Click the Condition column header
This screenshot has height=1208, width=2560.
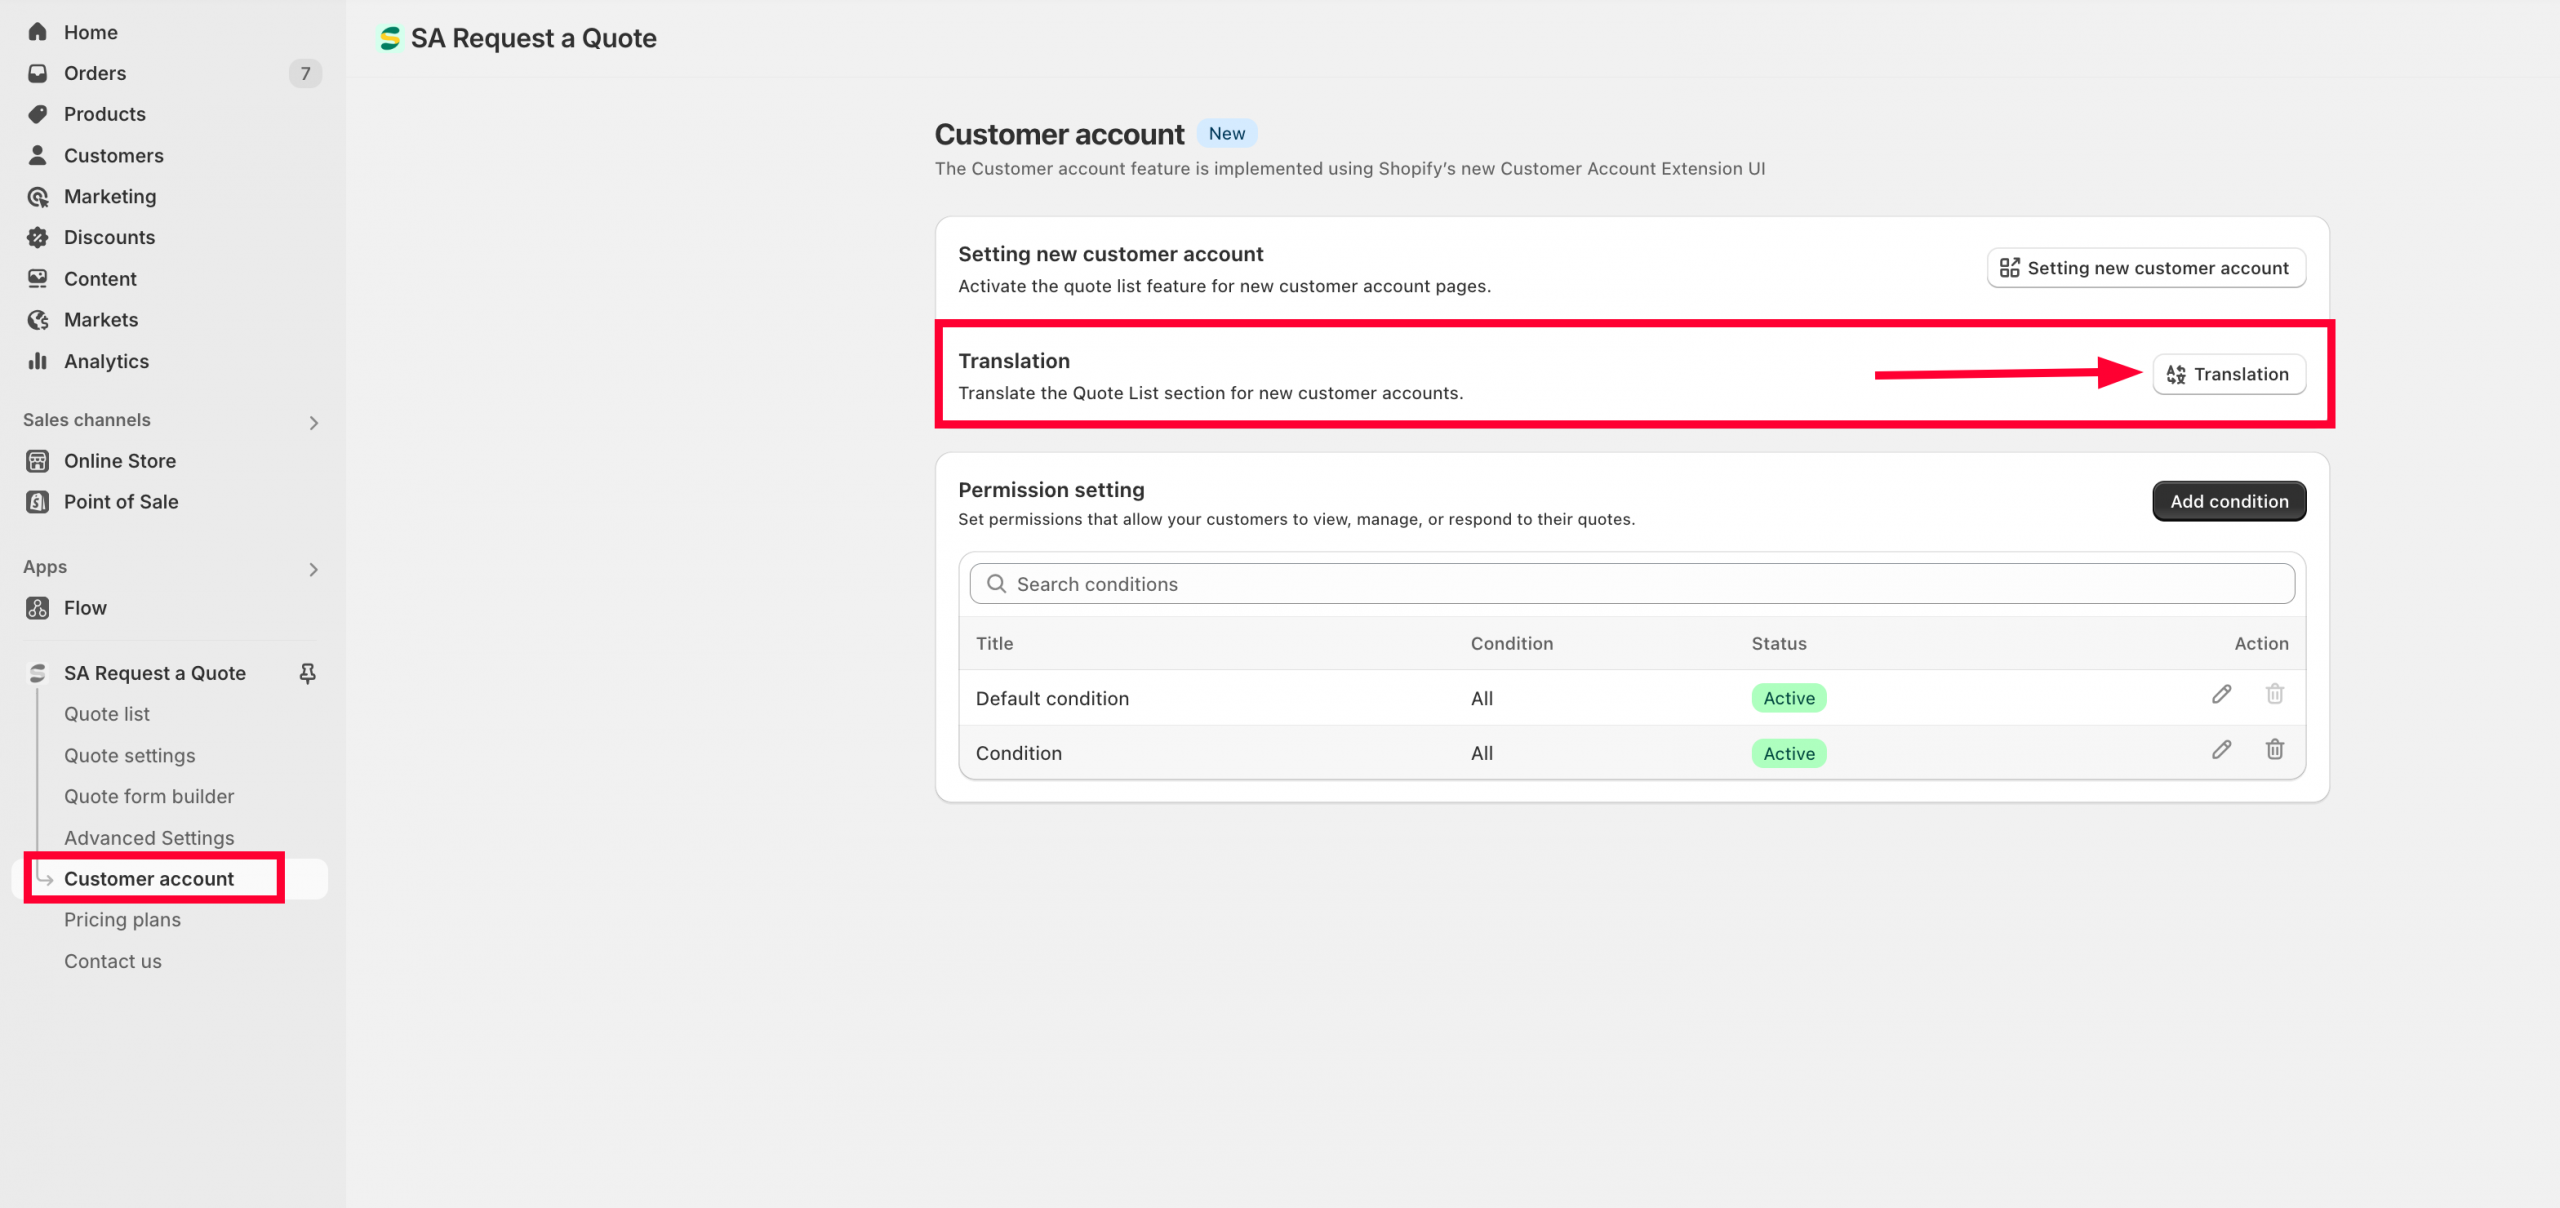click(1512, 644)
